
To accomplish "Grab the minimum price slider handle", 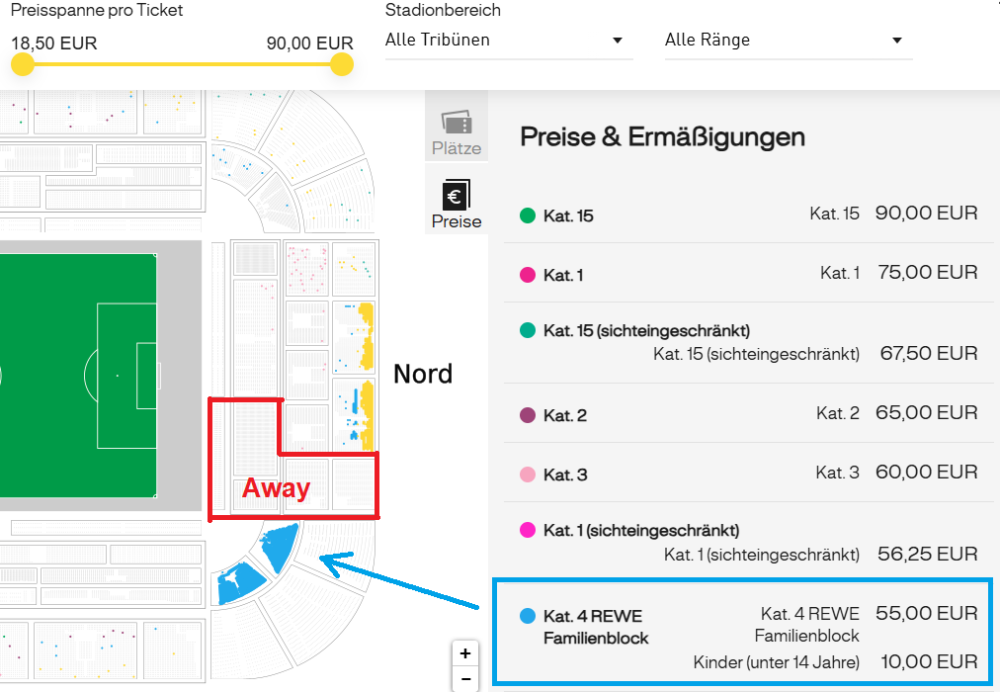I will 22,64.
